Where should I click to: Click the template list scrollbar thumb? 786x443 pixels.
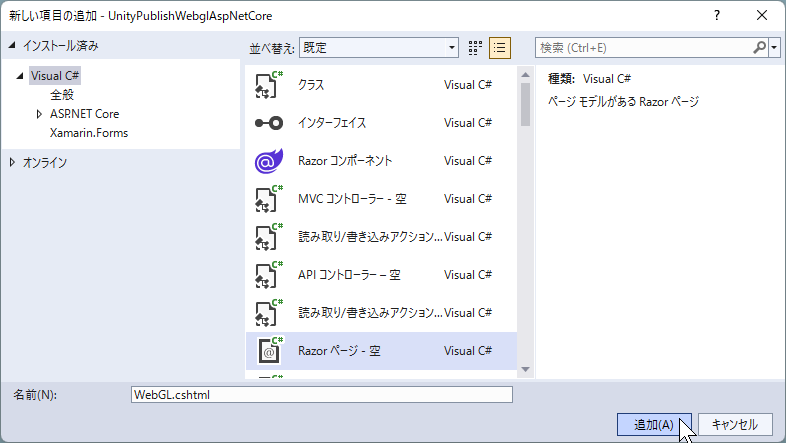(x=525, y=104)
